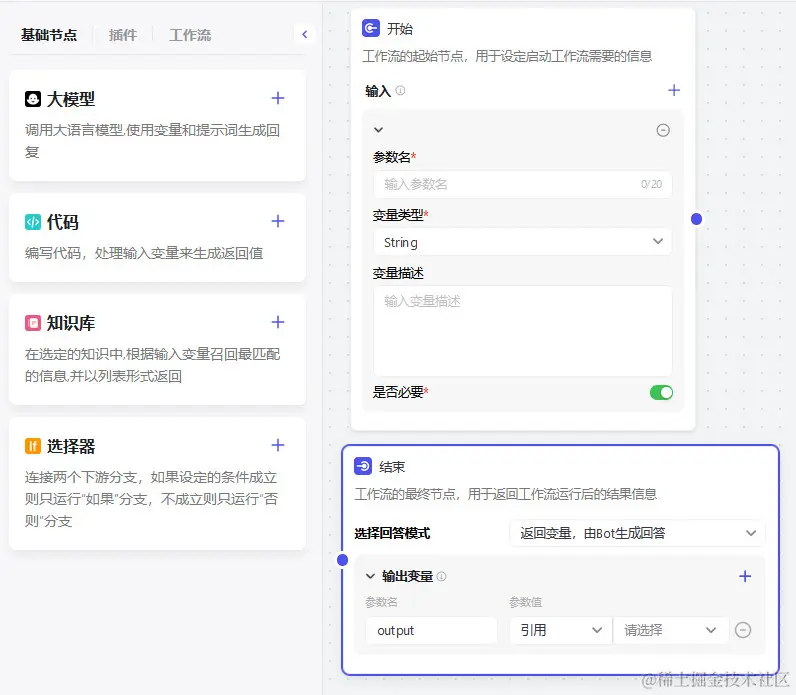Click the 开始 node output connector dot
The image size is (796, 695).
pyautogui.click(x=696, y=219)
